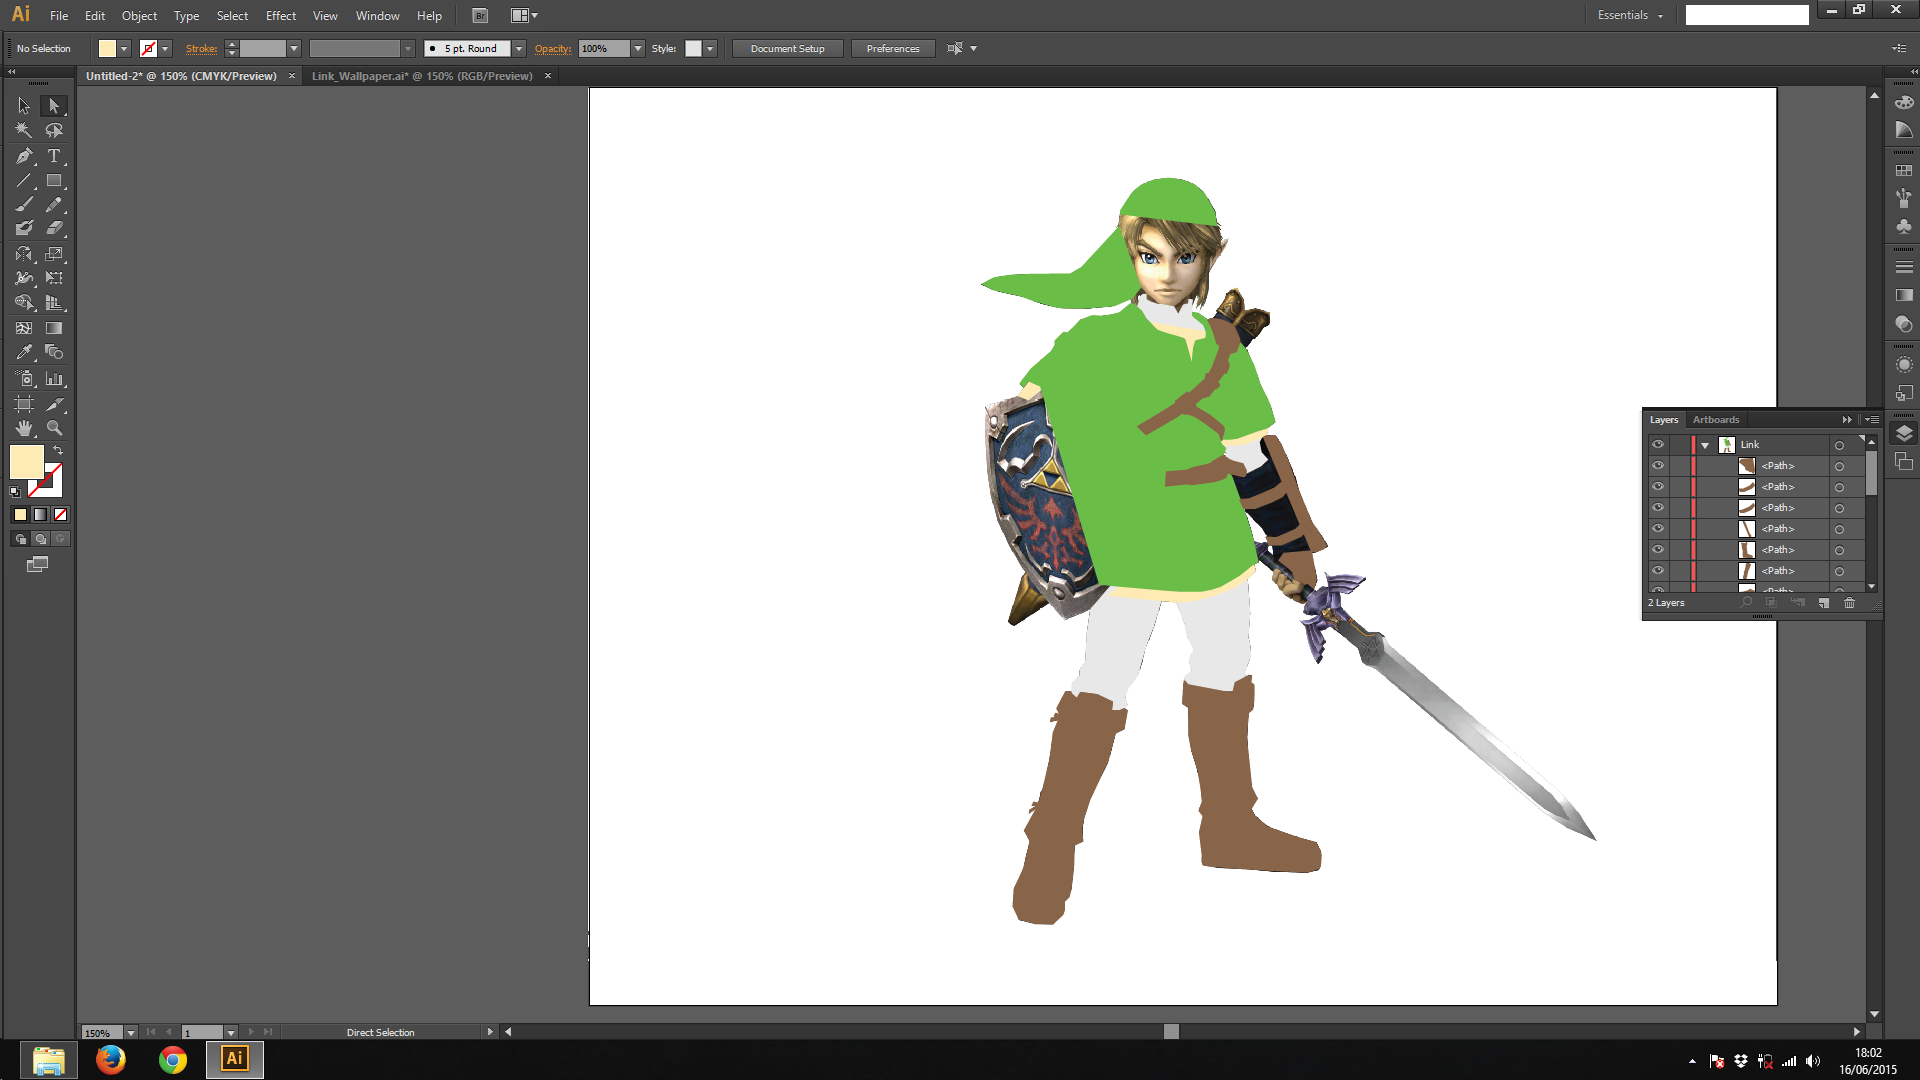Open the stroke weight dropdown

[294, 49]
